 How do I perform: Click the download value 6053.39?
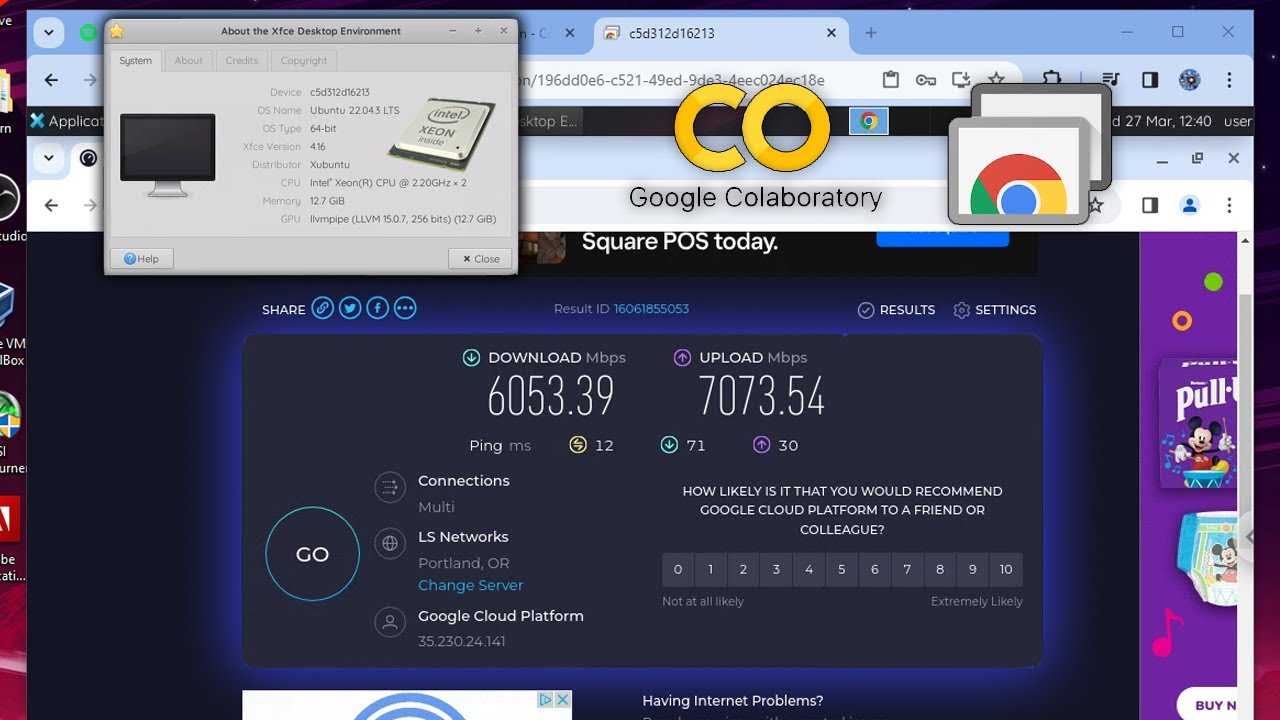(x=550, y=396)
